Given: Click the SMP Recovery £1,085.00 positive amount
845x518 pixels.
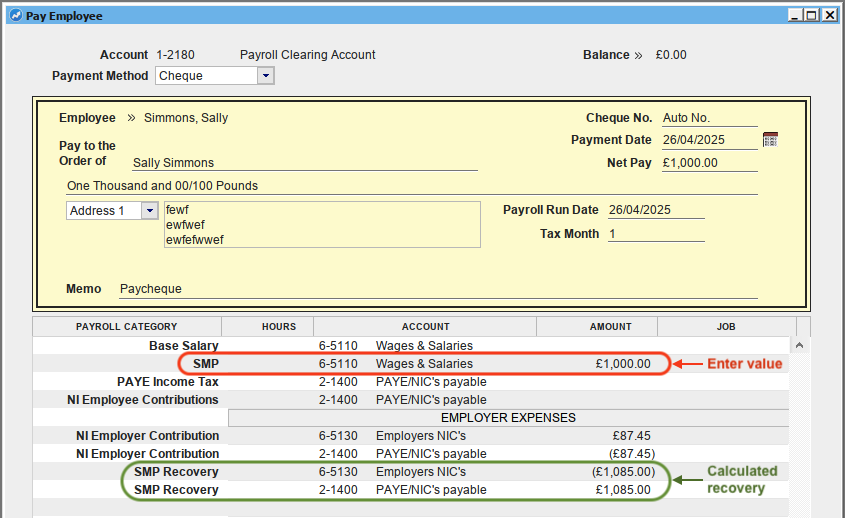Looking at the screenshot, I should [x=623, y=490].
